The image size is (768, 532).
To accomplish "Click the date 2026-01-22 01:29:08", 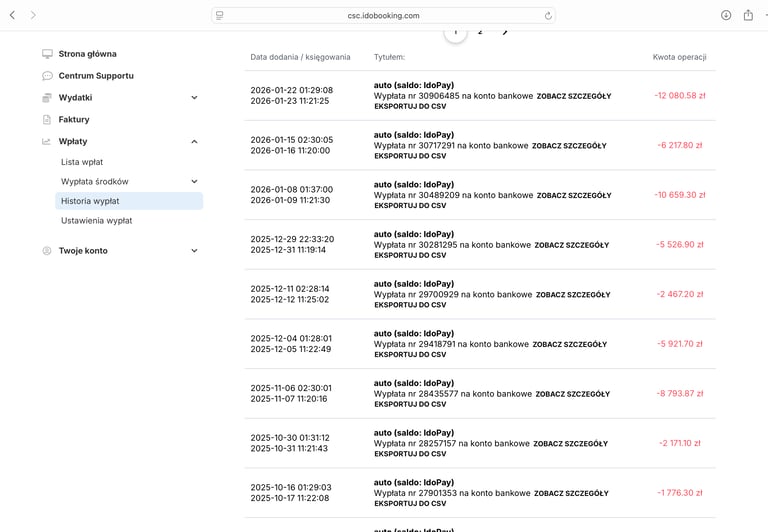I will (291, 90).
